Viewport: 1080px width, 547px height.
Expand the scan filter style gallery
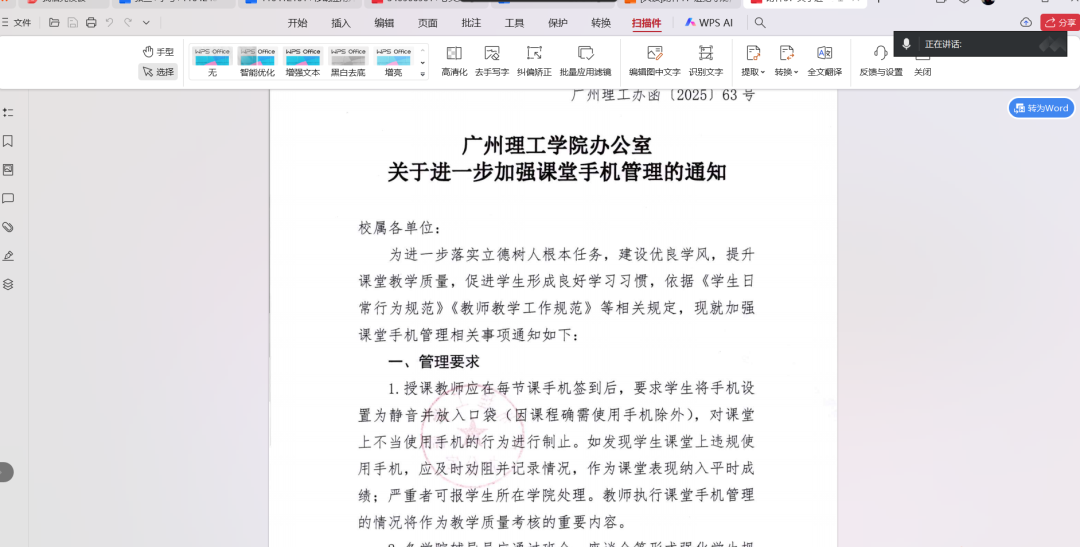click(422, 73)
